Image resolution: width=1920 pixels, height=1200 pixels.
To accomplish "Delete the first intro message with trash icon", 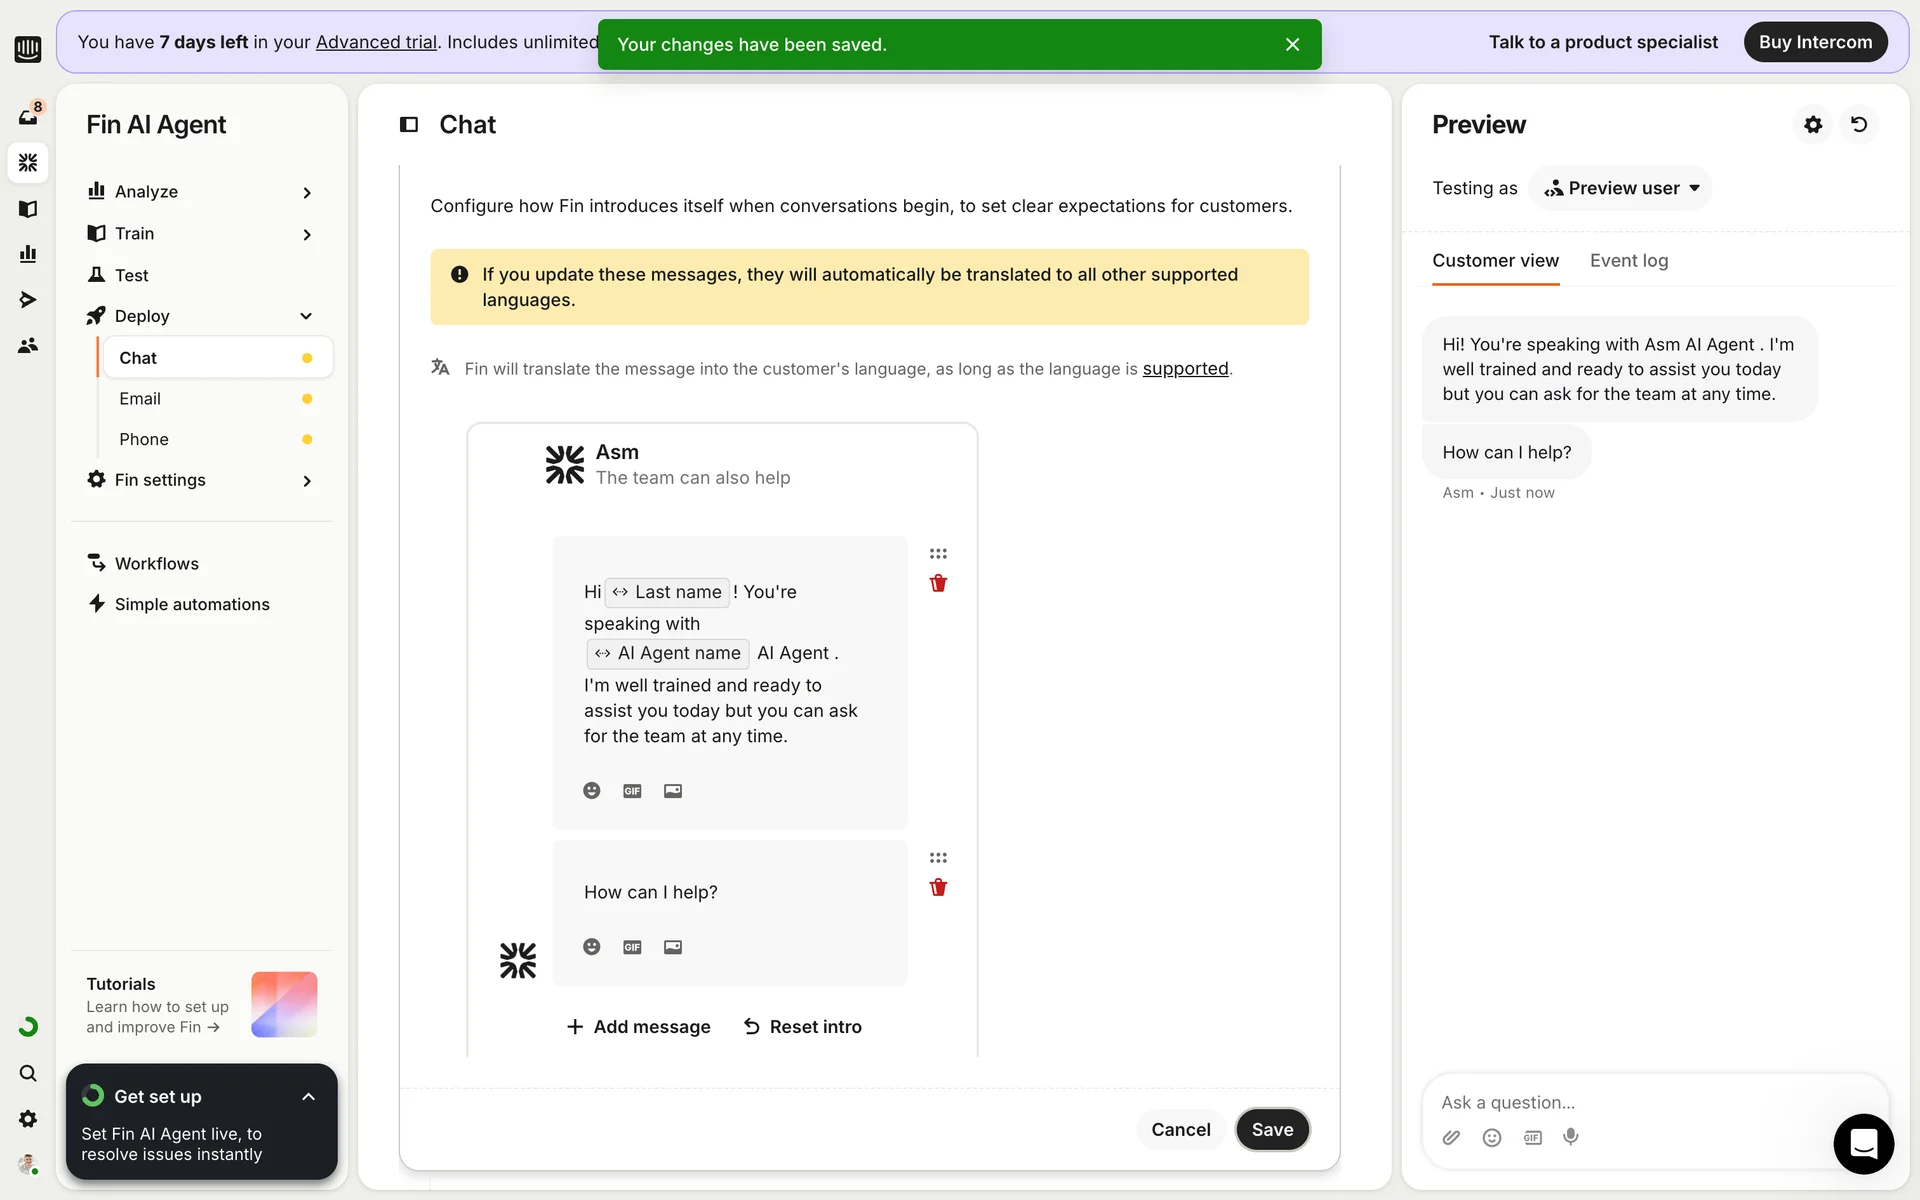I will (x=938, y=583).
